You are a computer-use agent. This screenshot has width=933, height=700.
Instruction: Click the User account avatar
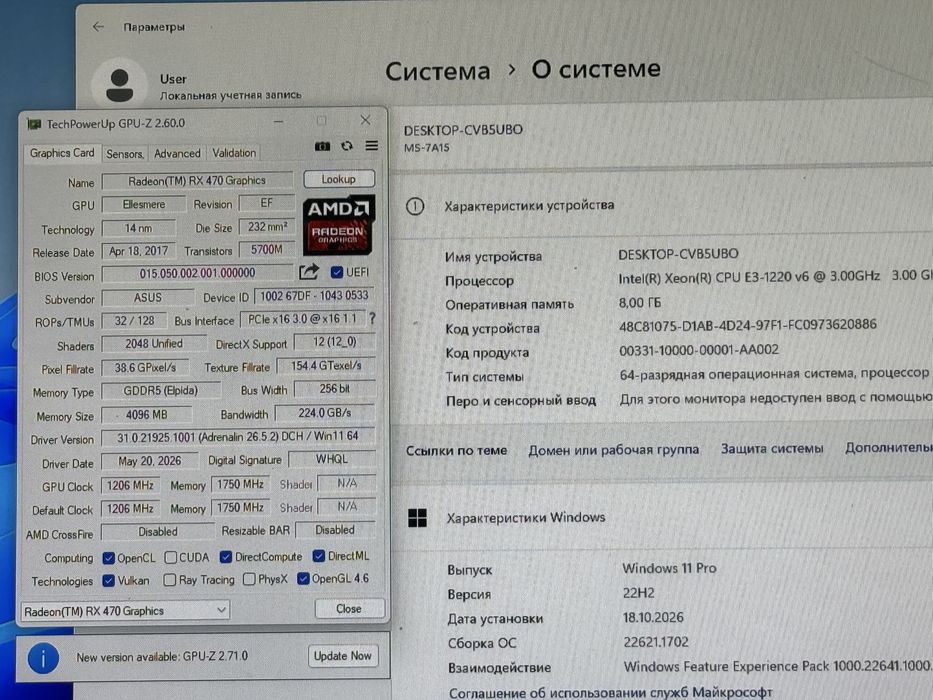tap(120, 85)
